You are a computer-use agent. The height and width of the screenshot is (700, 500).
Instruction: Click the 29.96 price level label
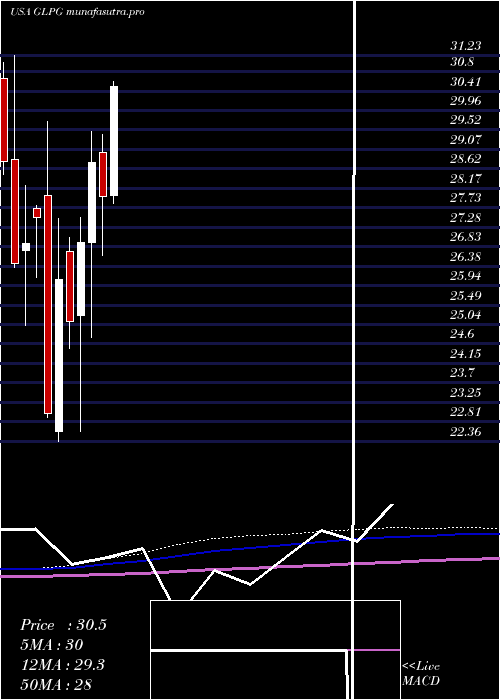click(x=466, y=101)
